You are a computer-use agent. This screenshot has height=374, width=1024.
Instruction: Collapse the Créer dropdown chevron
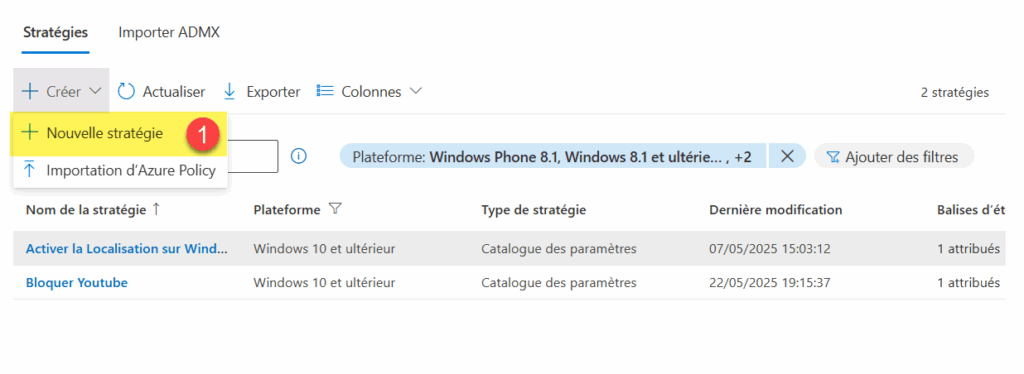pyautogui.click(x=95, y=91)
